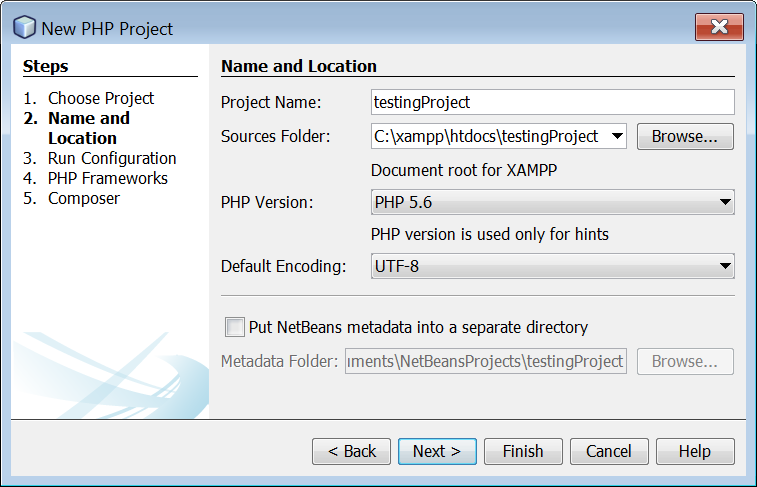
Task: Click step 4 PHP Frameworks text
Action: pos(108,178)
